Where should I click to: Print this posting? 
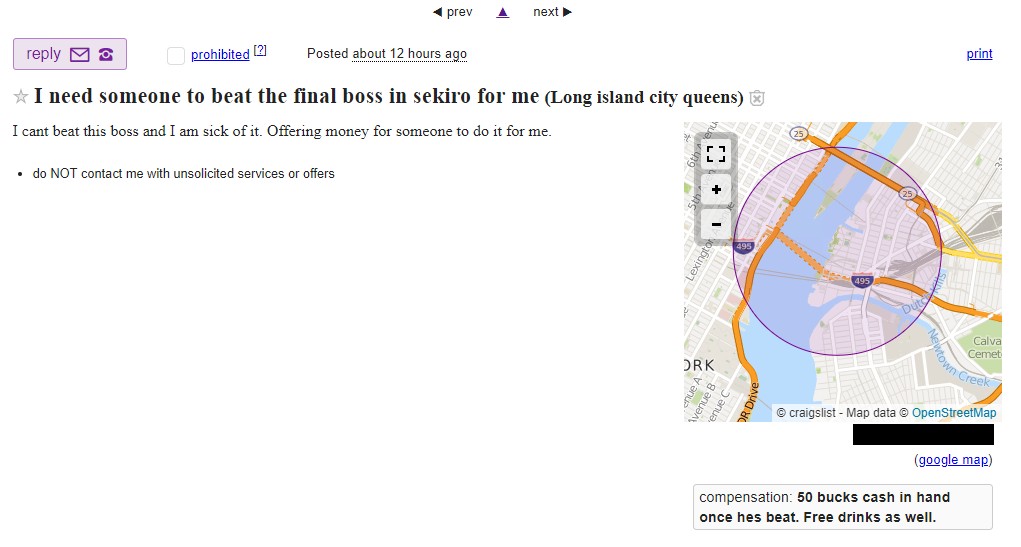[979, 53]
